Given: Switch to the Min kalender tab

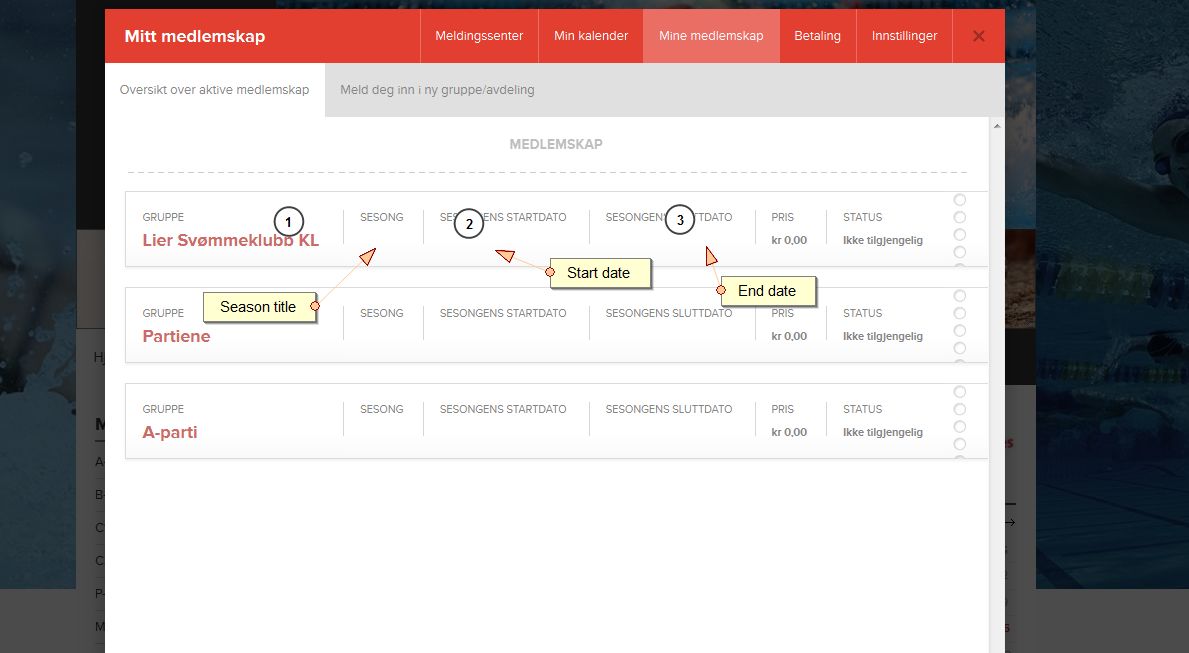Looking at the screenshot, I should 591,36.
